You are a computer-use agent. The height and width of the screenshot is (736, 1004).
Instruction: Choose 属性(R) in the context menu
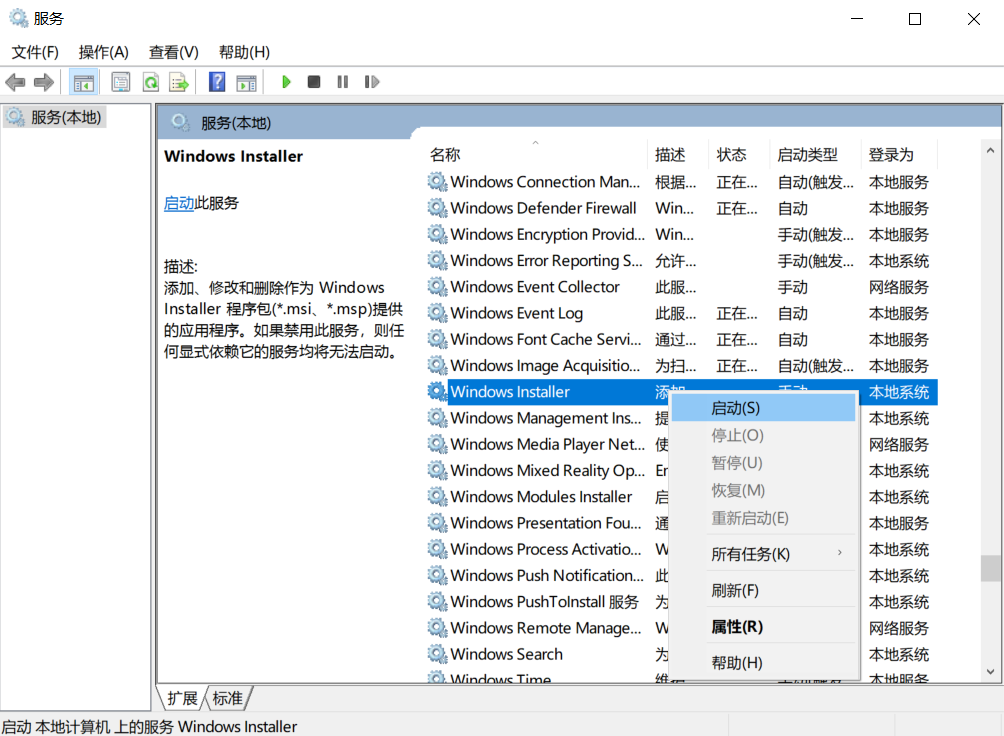(763, 627)
